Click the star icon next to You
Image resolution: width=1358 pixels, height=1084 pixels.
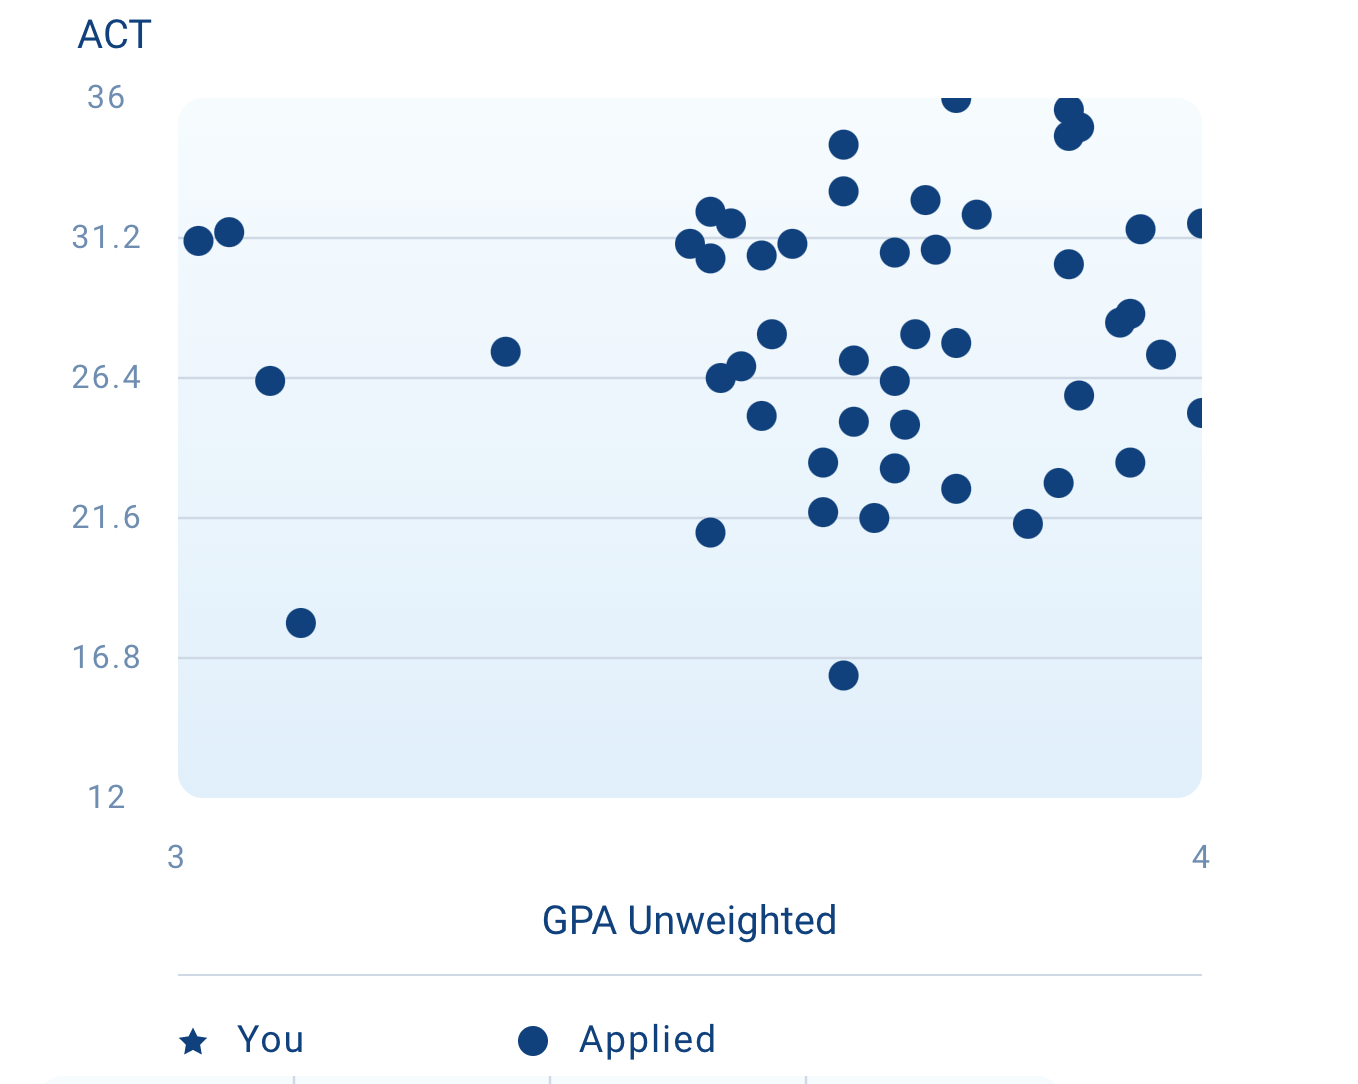[193, 1041]
